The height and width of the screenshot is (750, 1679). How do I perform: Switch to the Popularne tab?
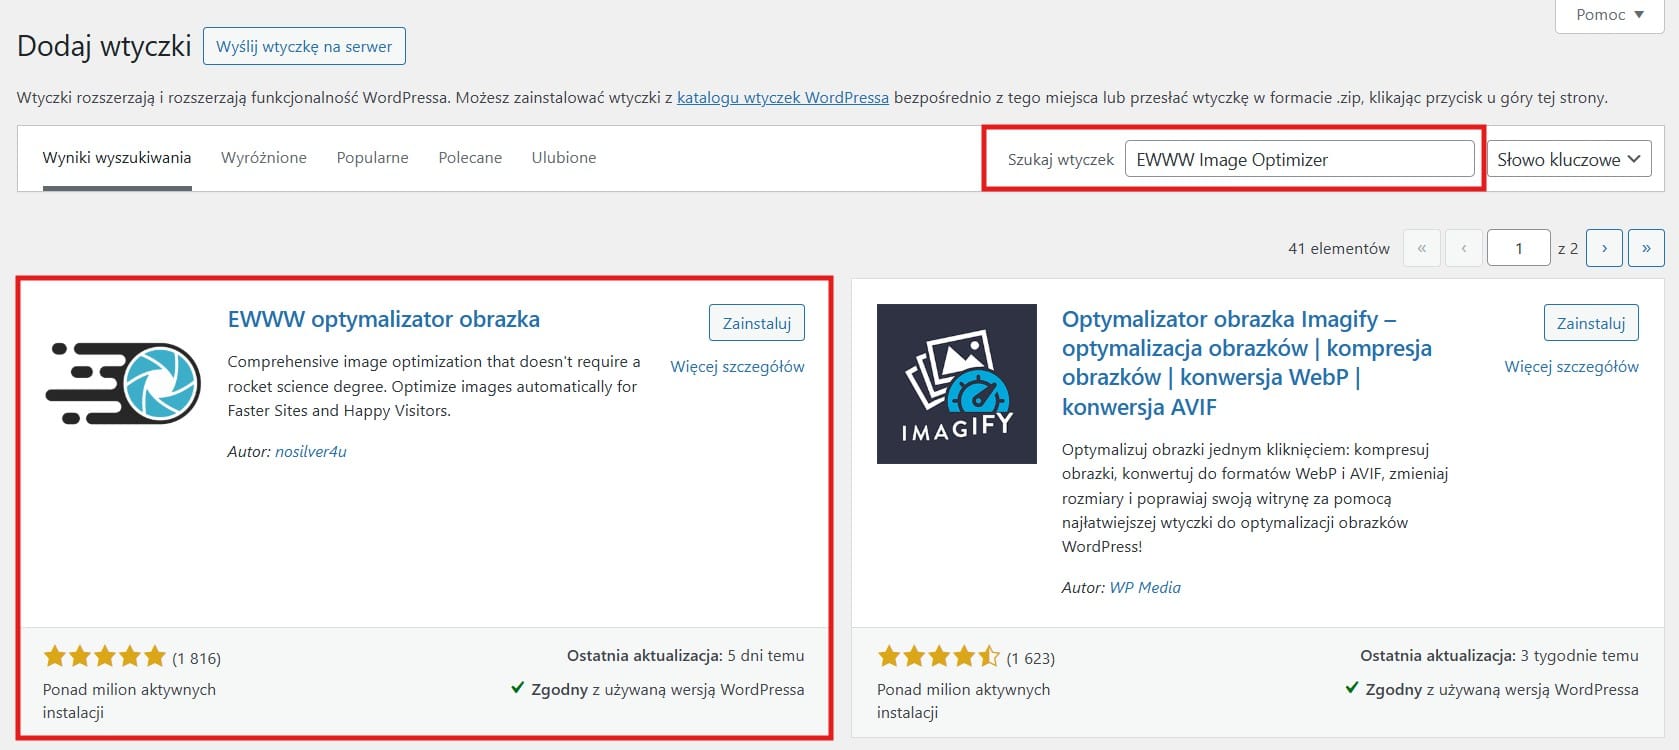tap(372, 158)
